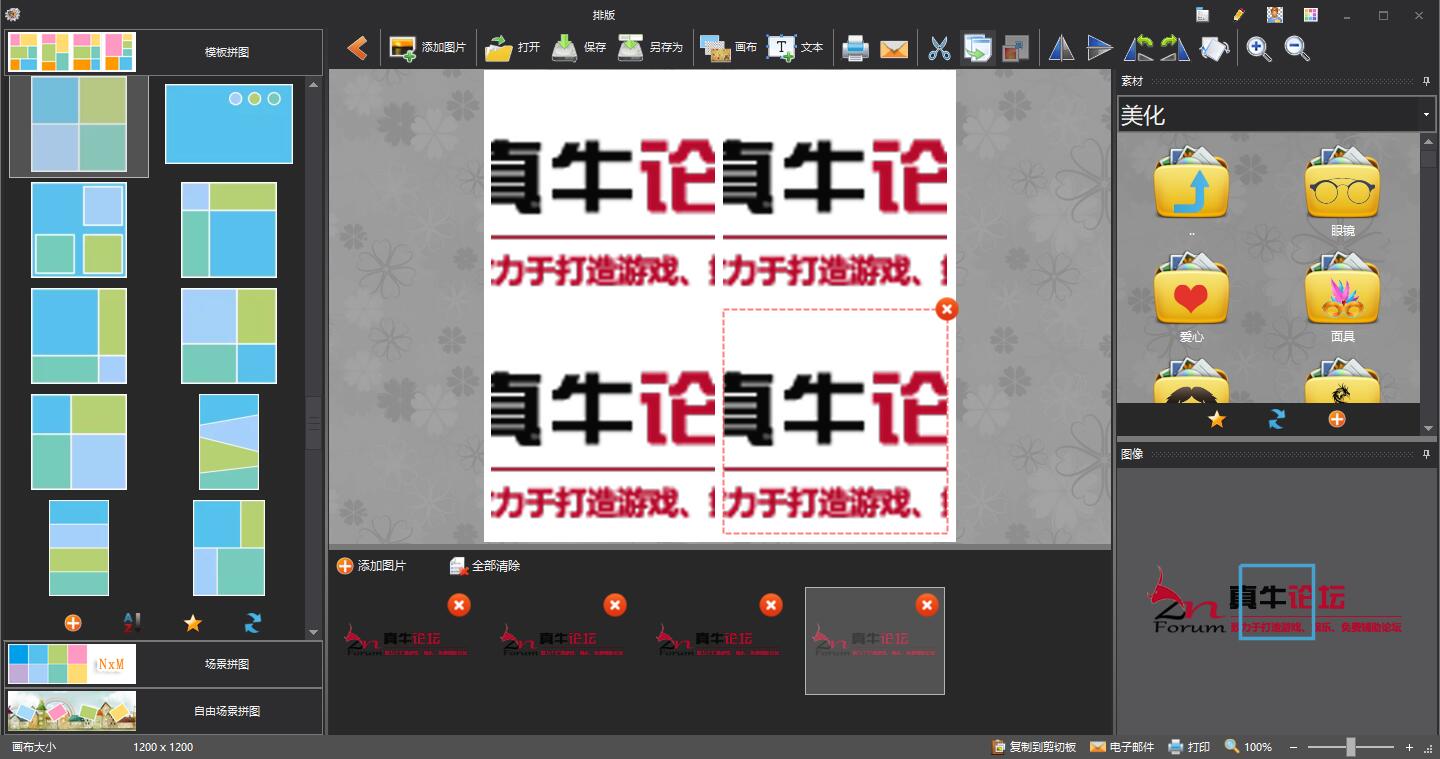Click the overlapping squares icon in toolbar

(1015, 48)
